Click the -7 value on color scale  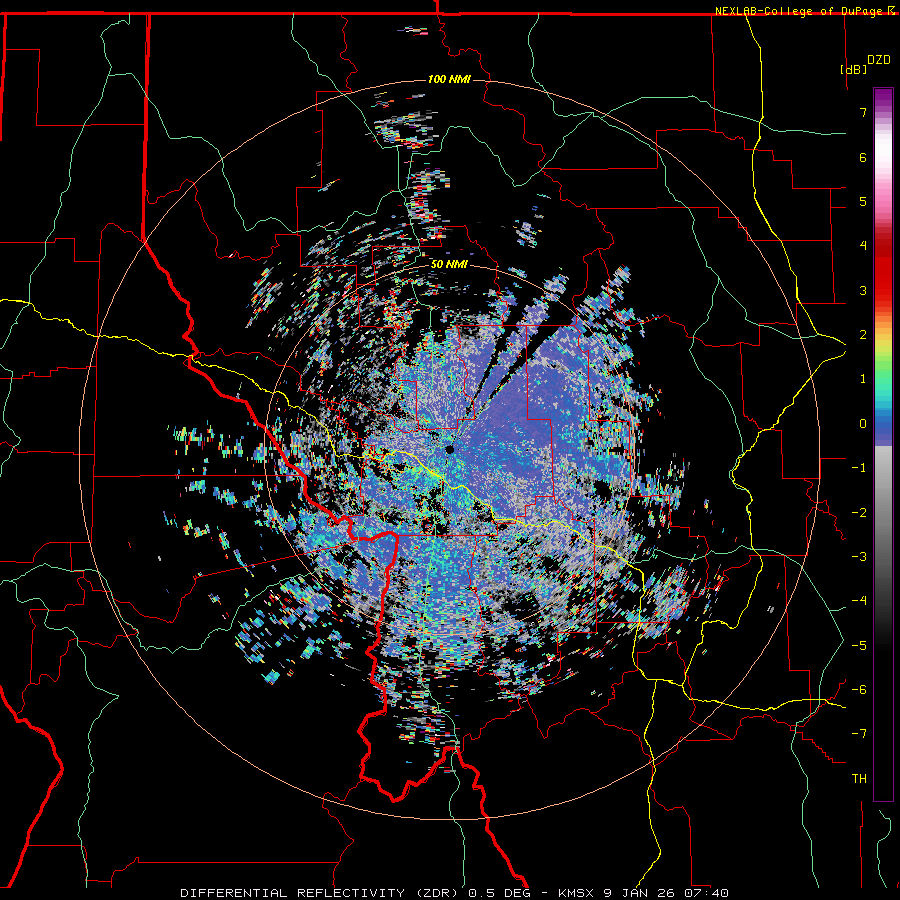coord(859,734)
